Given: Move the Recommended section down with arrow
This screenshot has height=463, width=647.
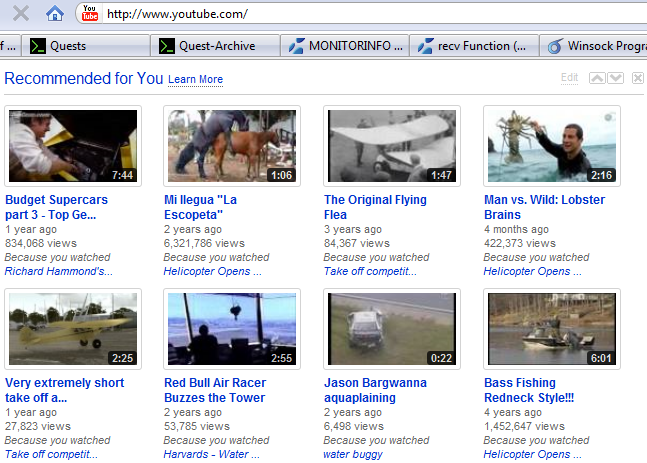Looking at the screenshot, I should [615, 78].
